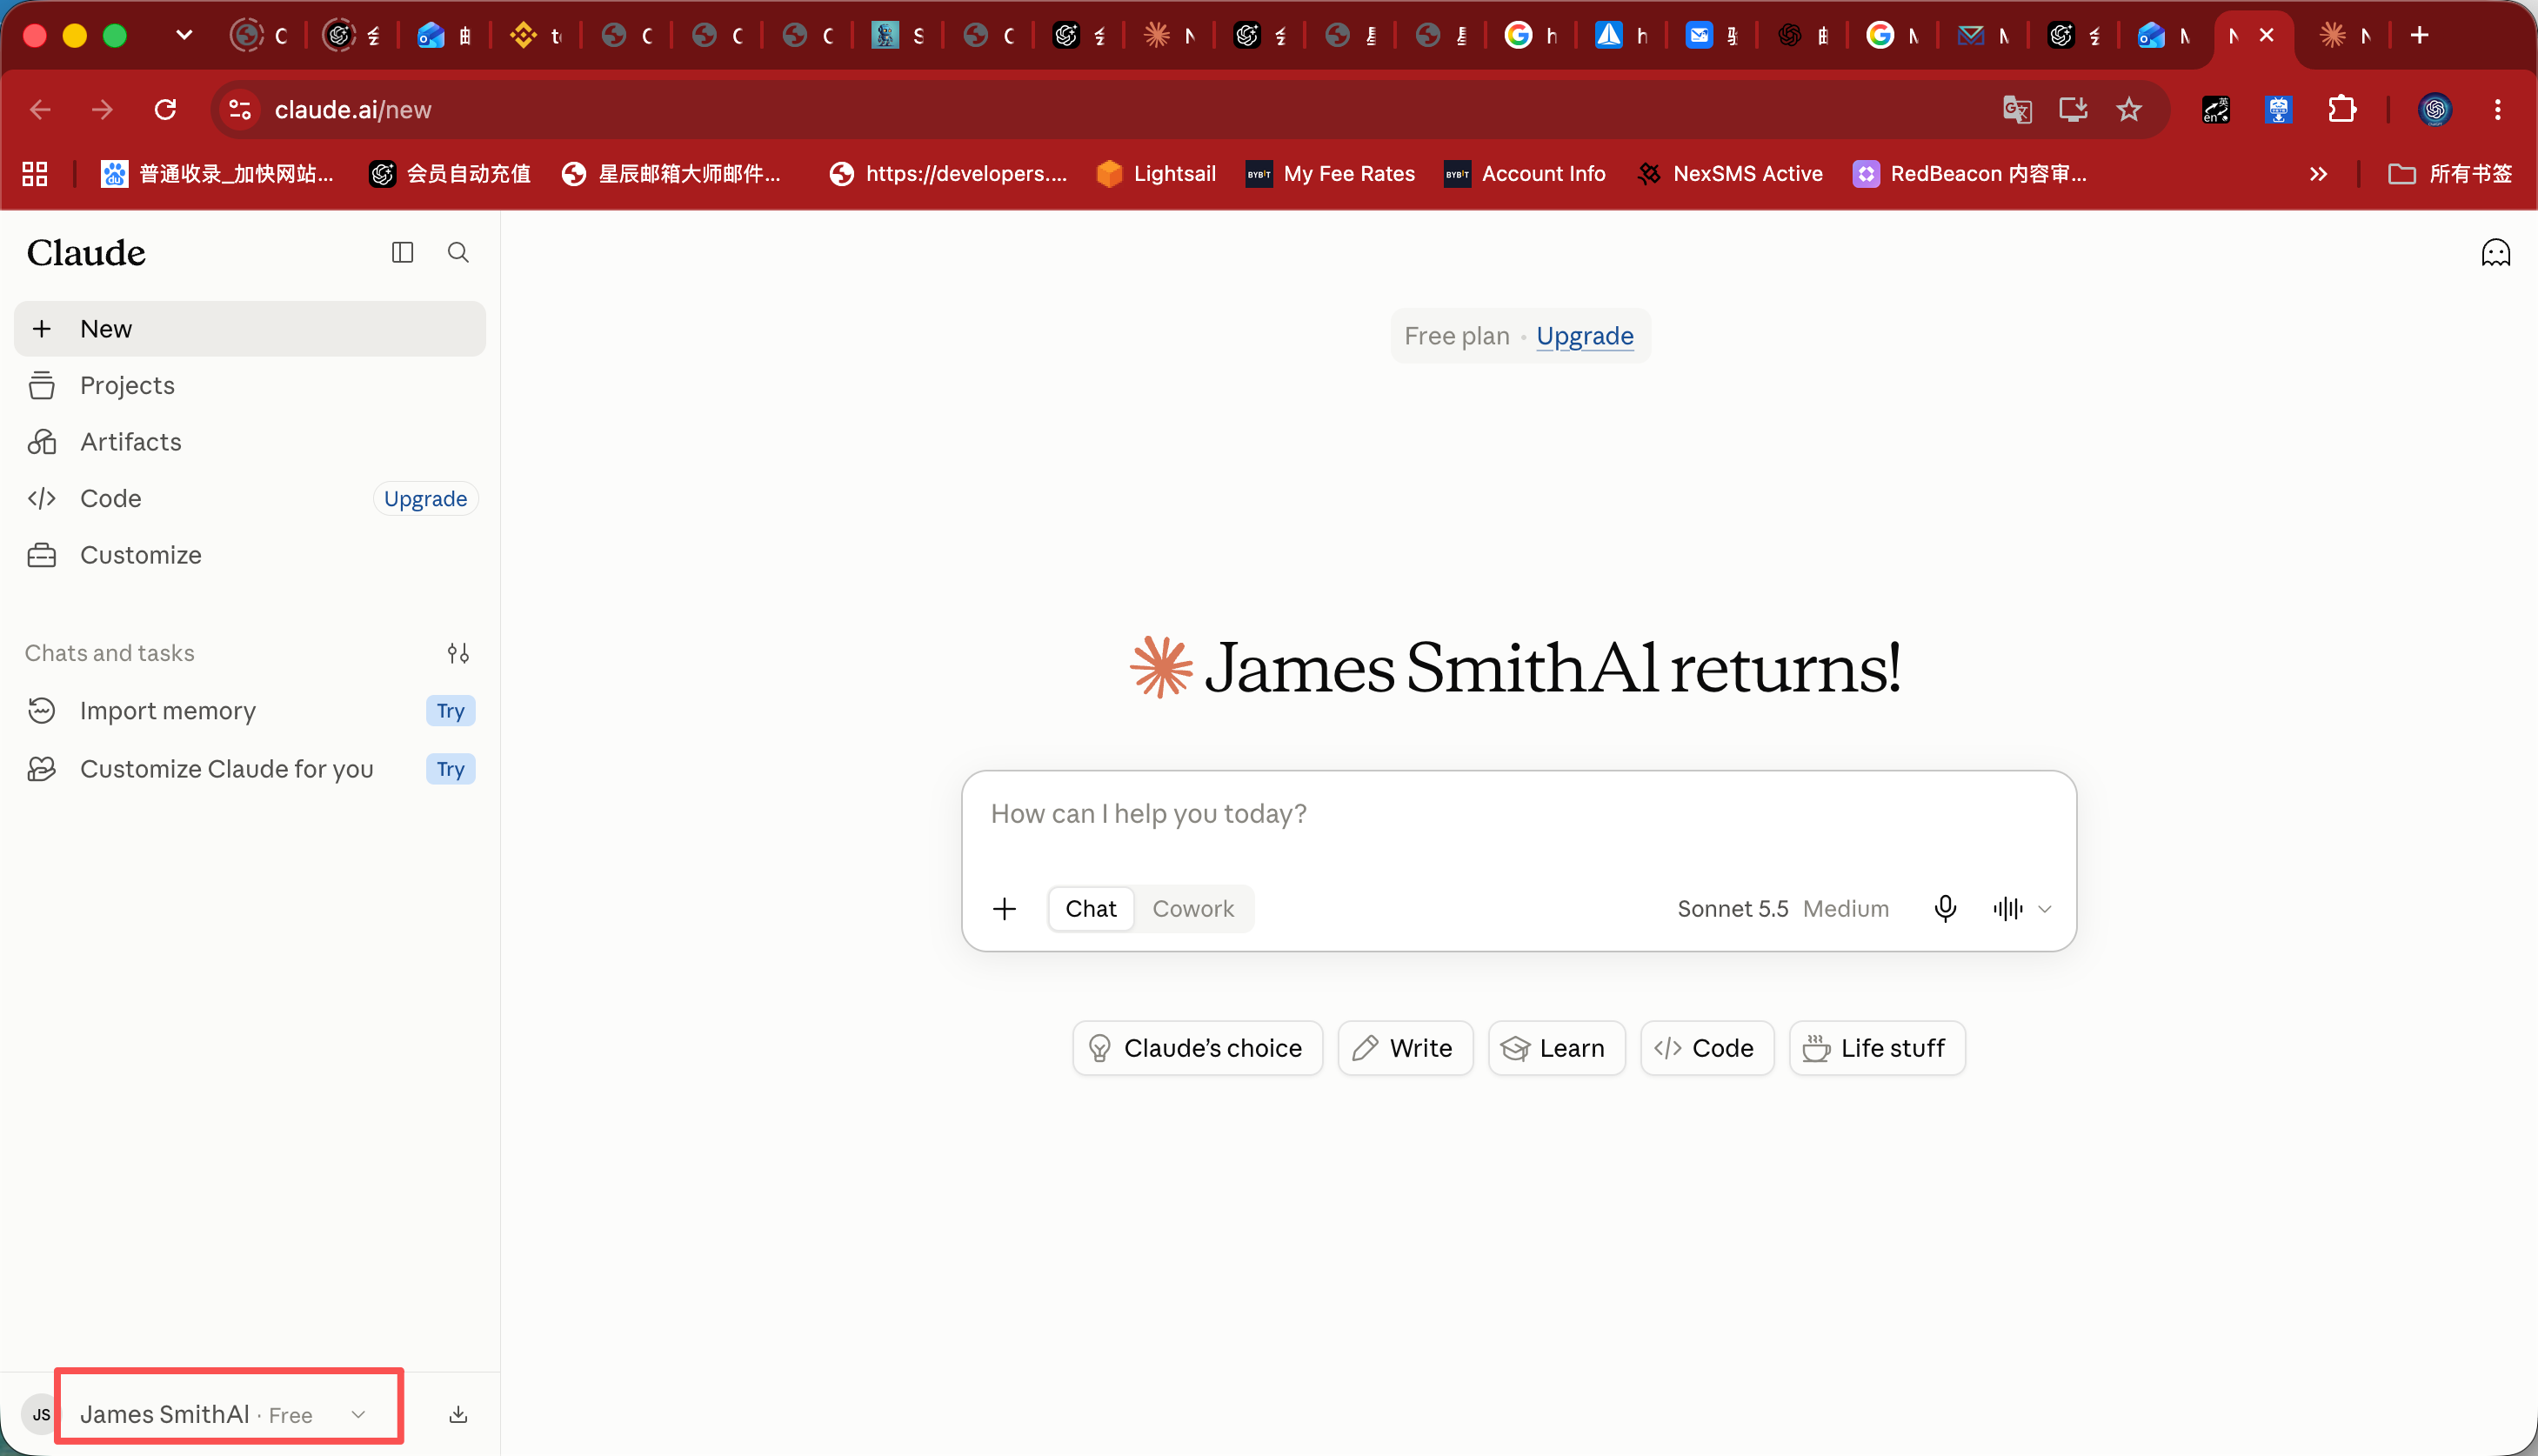
Task: Click Try next to Import memory
Action: pyautogui.click(x=450, y=711)
